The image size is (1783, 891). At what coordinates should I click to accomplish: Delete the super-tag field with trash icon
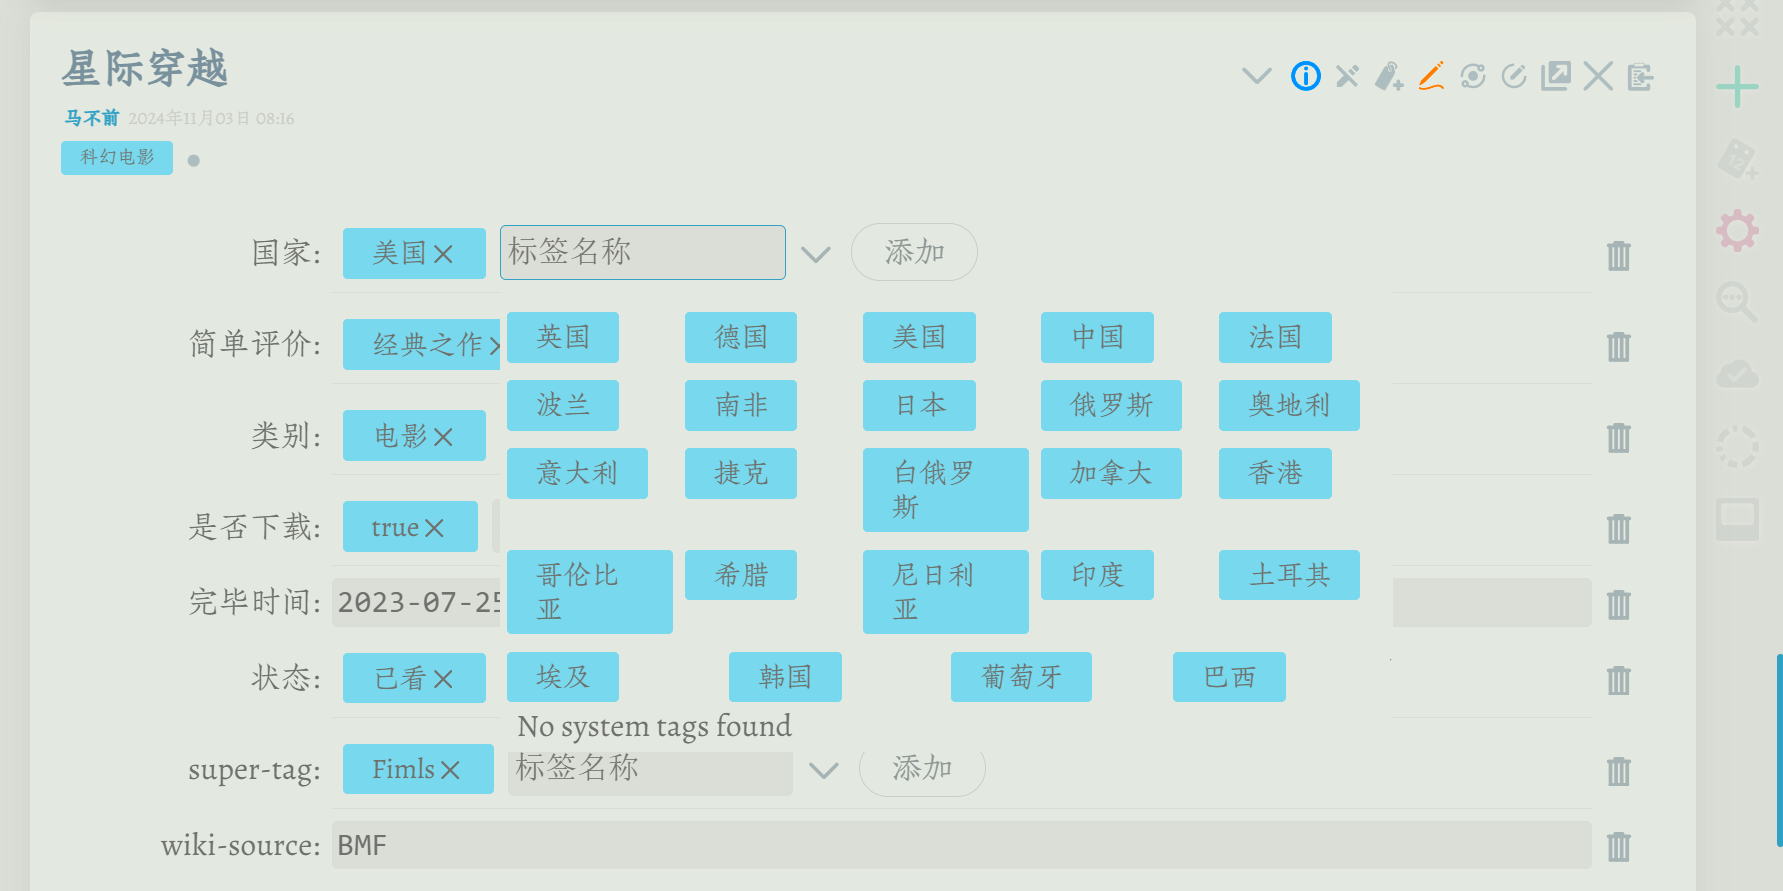[1619, 772]
